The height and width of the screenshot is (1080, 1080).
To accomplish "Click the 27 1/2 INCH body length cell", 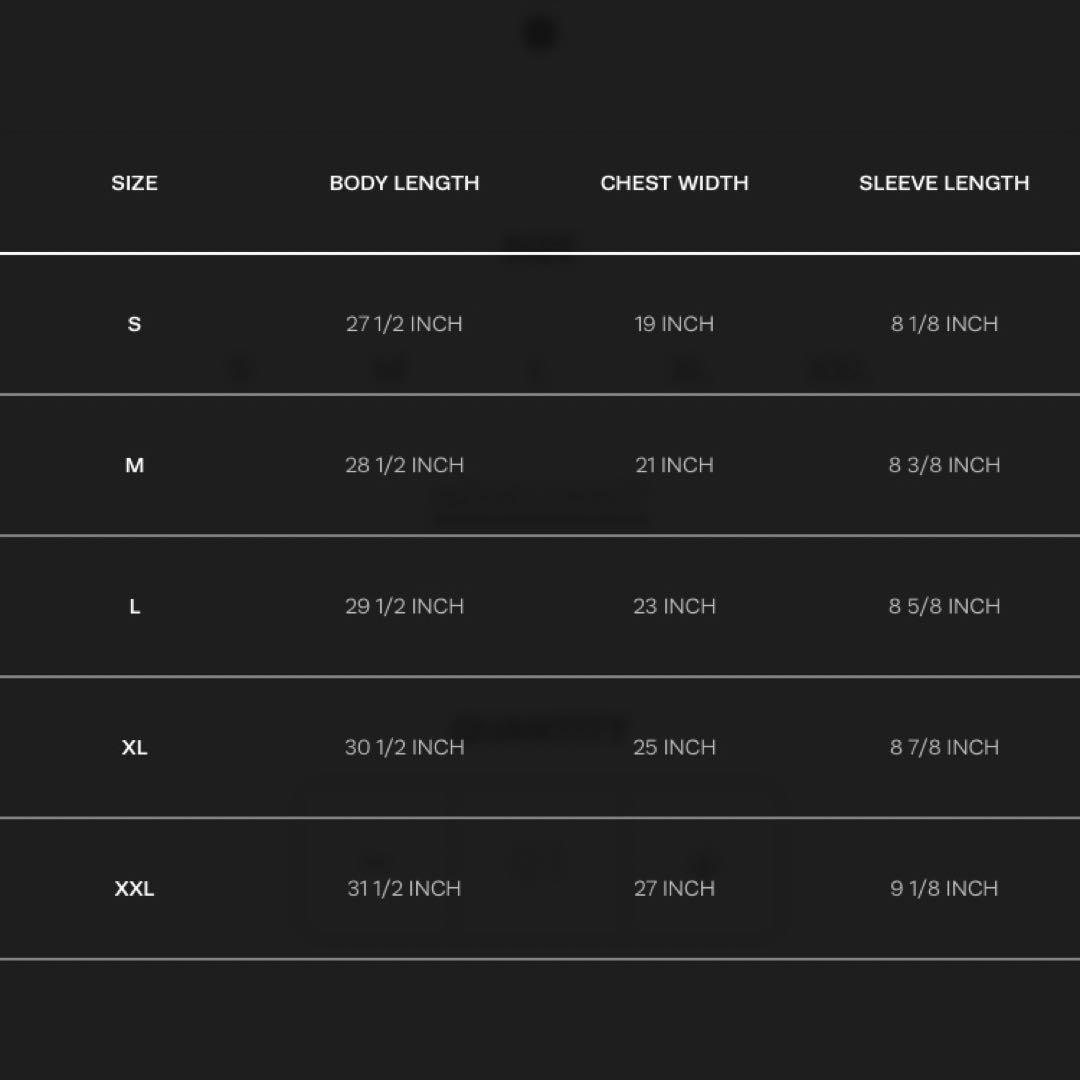I will [x=404, y=324].
